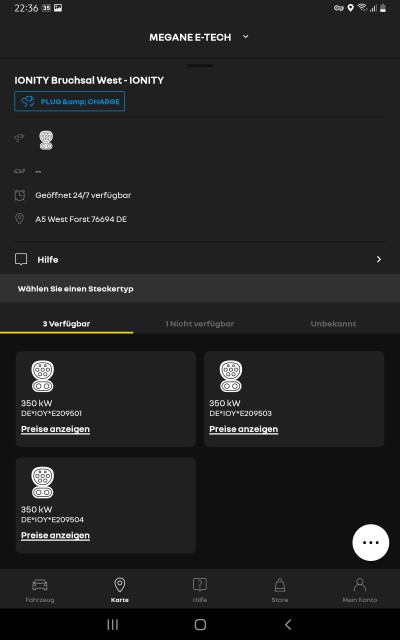Tap connector icon for DE*IOY*E209503
Image resolution: width=400 pixels, height=640 pixels.
click(231, 376)
